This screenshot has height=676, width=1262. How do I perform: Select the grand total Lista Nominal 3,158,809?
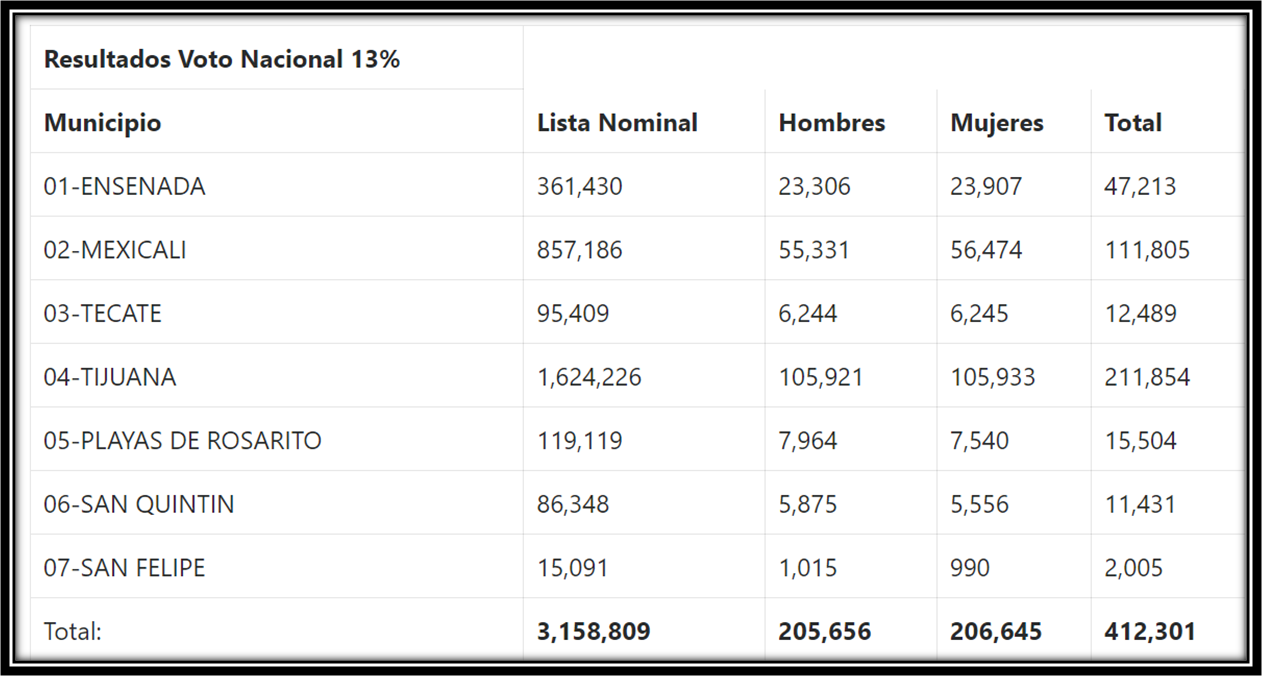(x=594, y=632)
